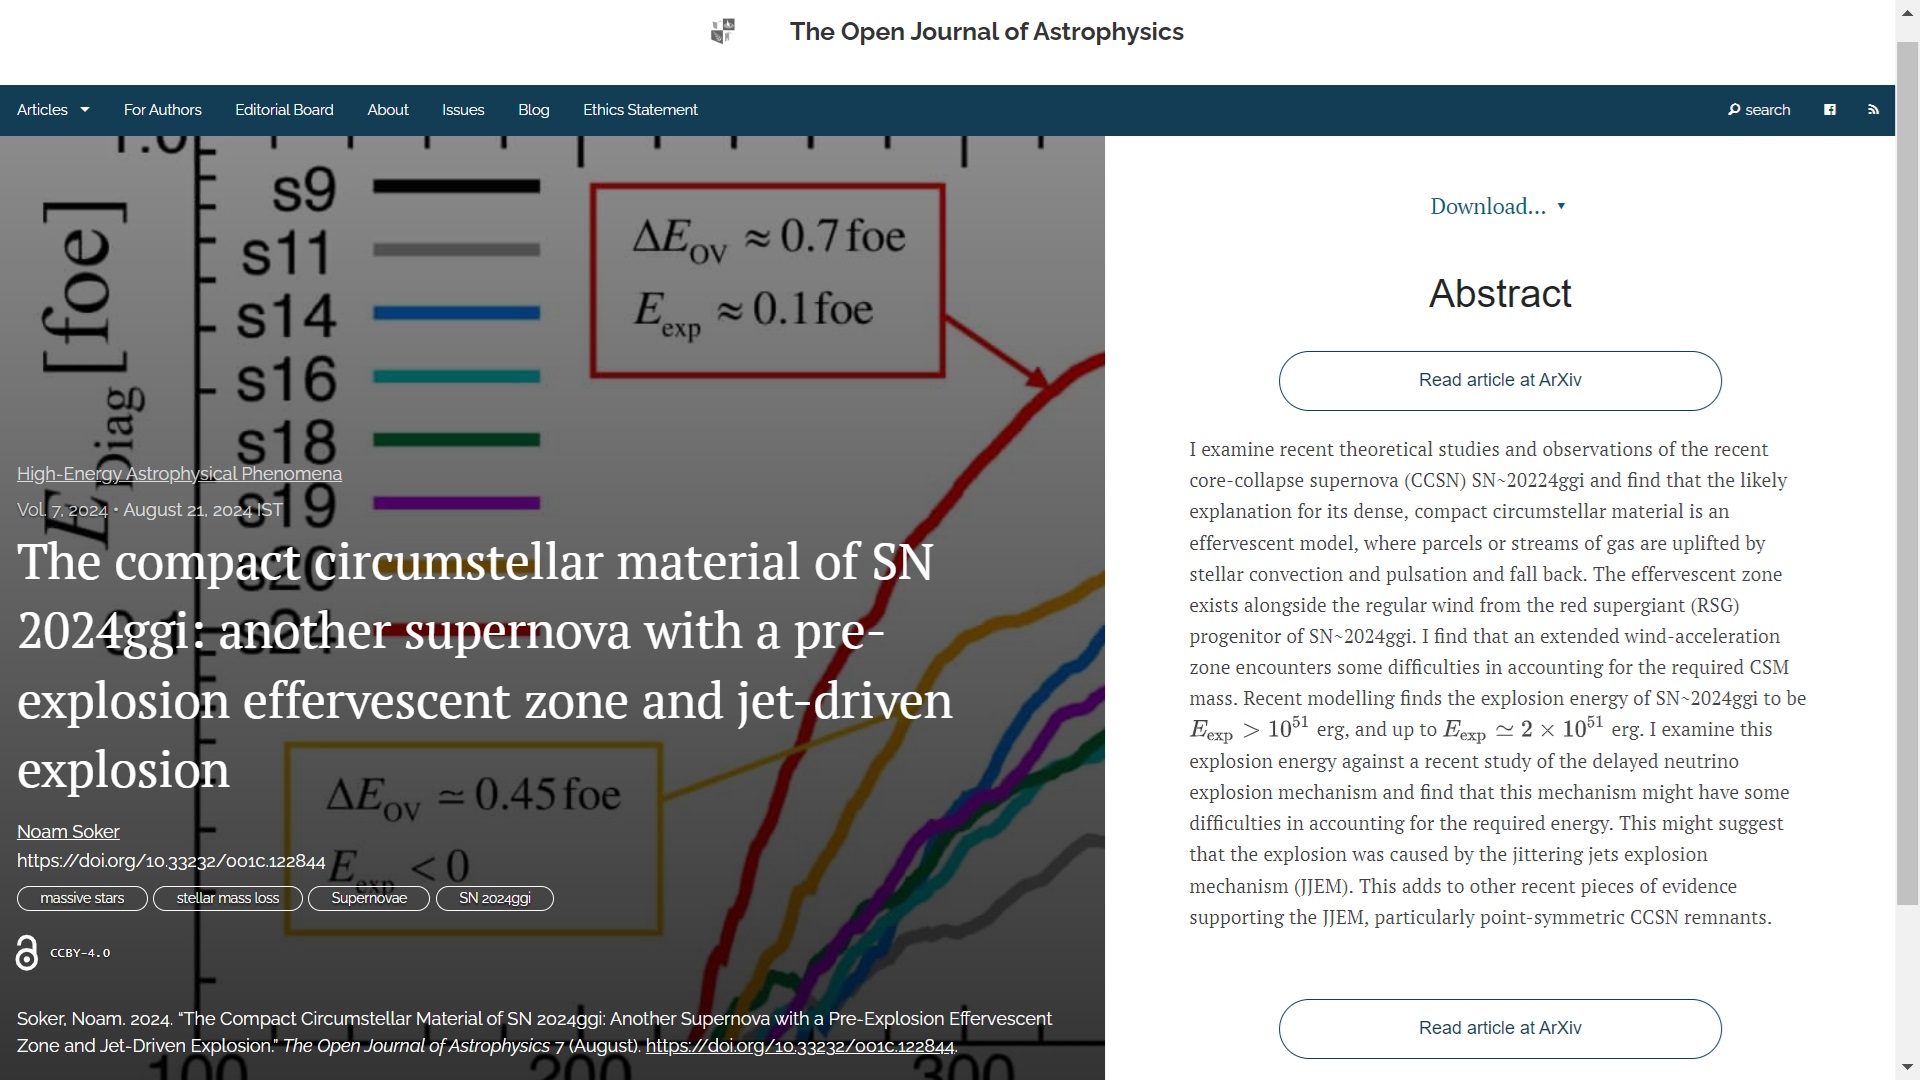Image resolution: width=1920 pixels, height=1080 pixels.
Task: Open the Editorial Board page
Action: click(284, 110)
